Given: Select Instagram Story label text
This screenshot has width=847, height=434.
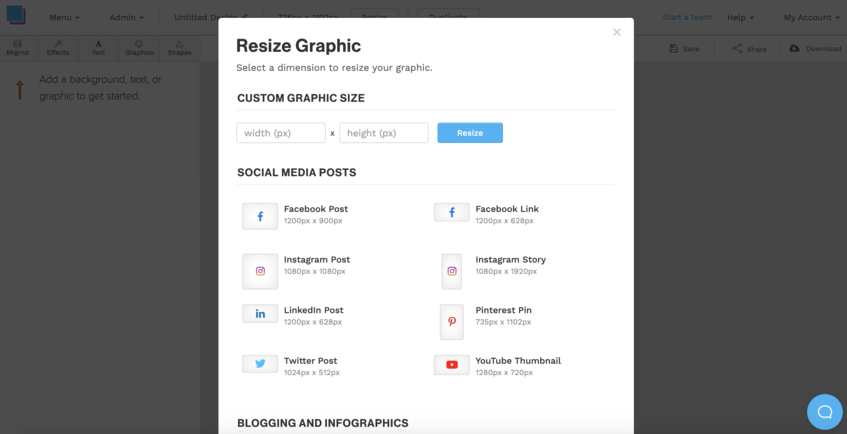Looking at the screenshot, I should [x=510, y=259].
